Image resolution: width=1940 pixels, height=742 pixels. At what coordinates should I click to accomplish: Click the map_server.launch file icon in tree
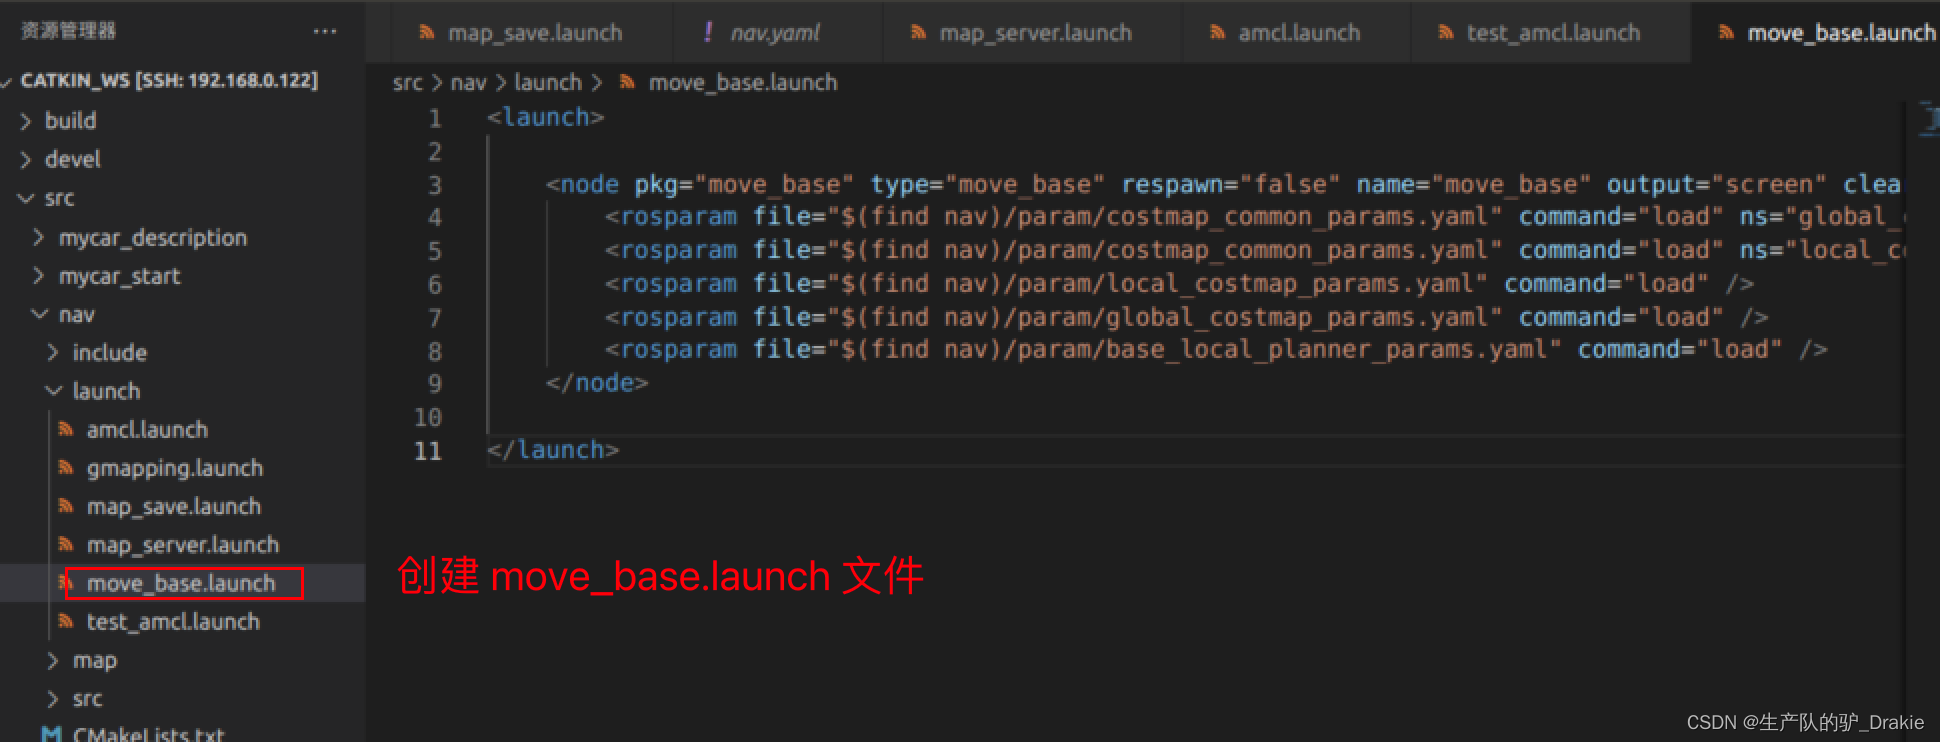66,545
